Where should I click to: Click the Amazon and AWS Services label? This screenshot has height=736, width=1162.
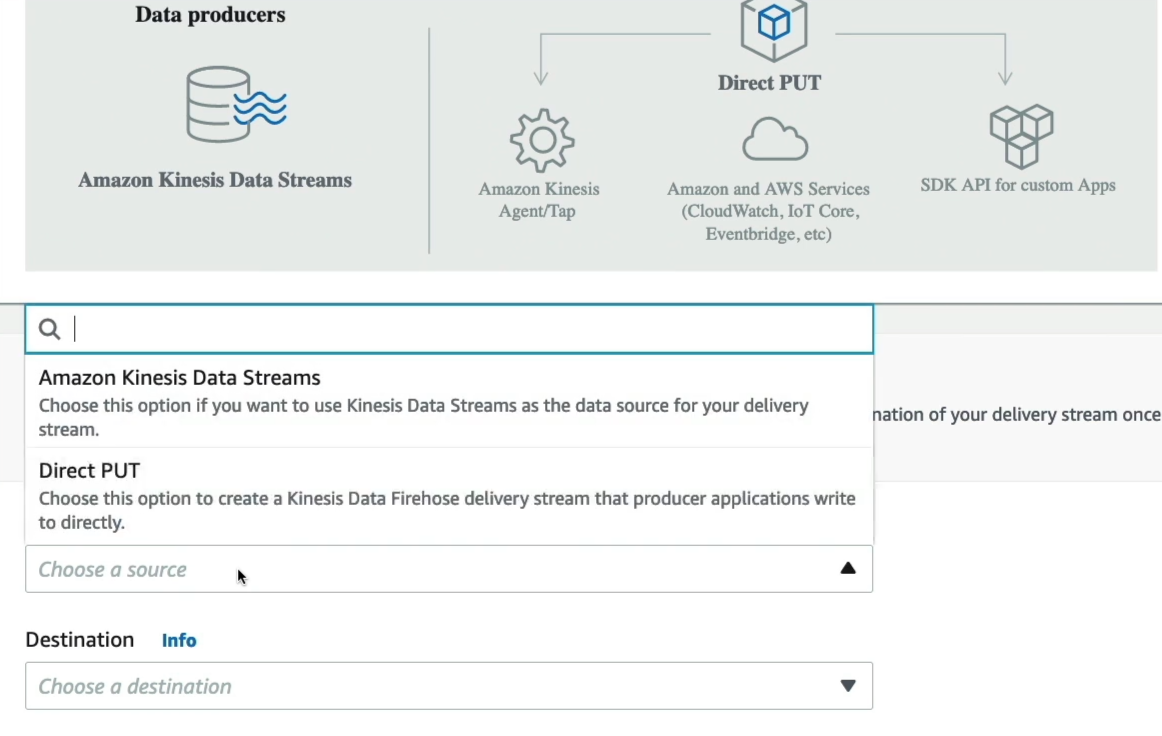[x=768, y=211]
